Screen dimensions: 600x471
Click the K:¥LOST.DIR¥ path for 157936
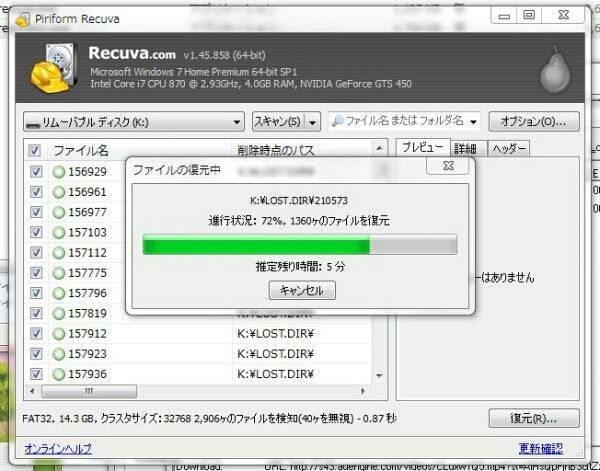click(275, 374)
